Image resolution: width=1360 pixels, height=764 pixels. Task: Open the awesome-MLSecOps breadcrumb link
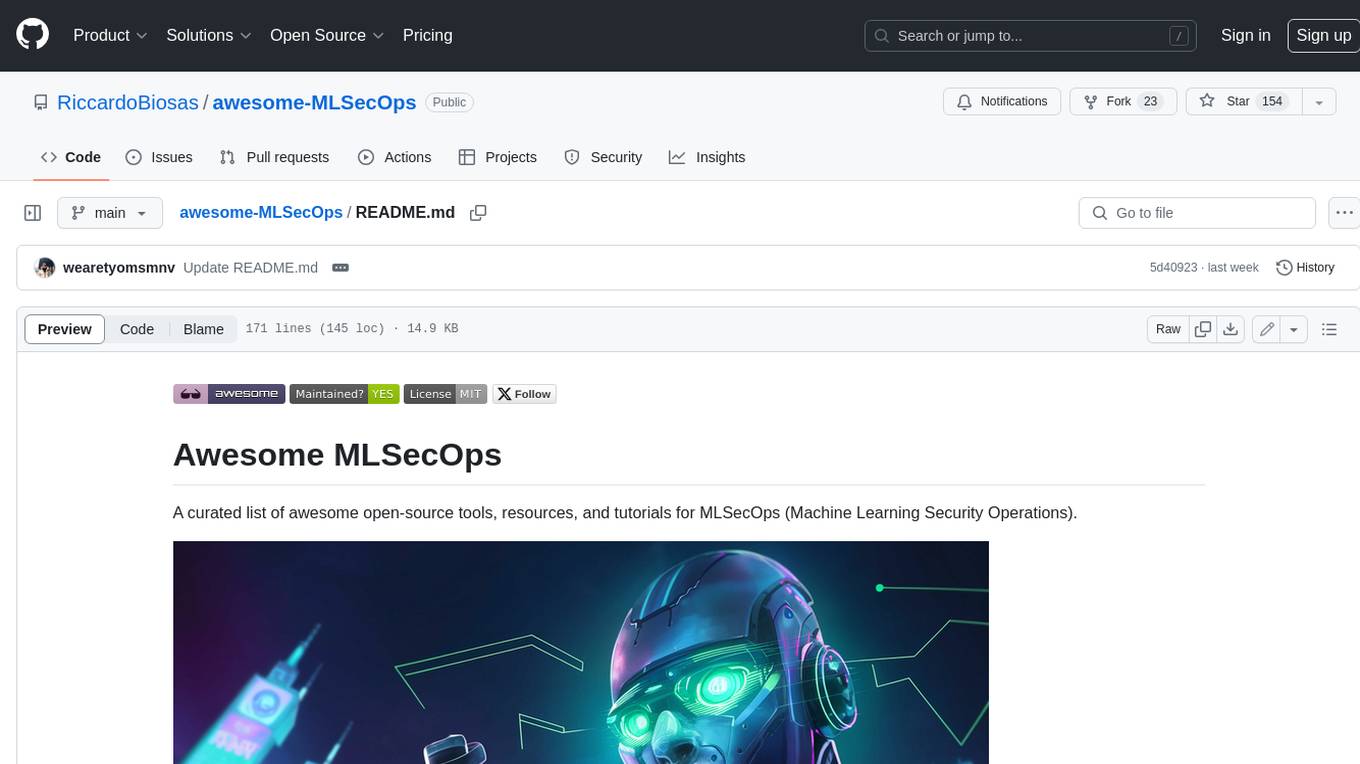coord(261,213)
